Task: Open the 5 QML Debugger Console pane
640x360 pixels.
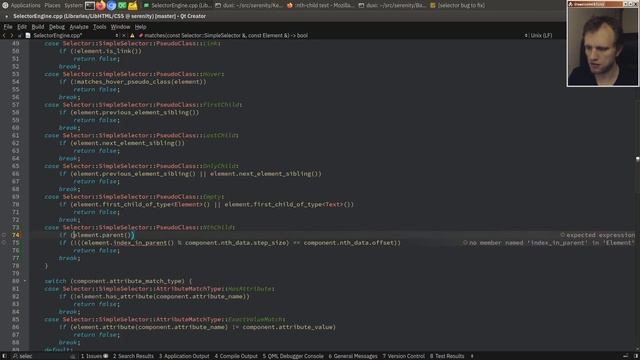Action: tap(293, 356)
